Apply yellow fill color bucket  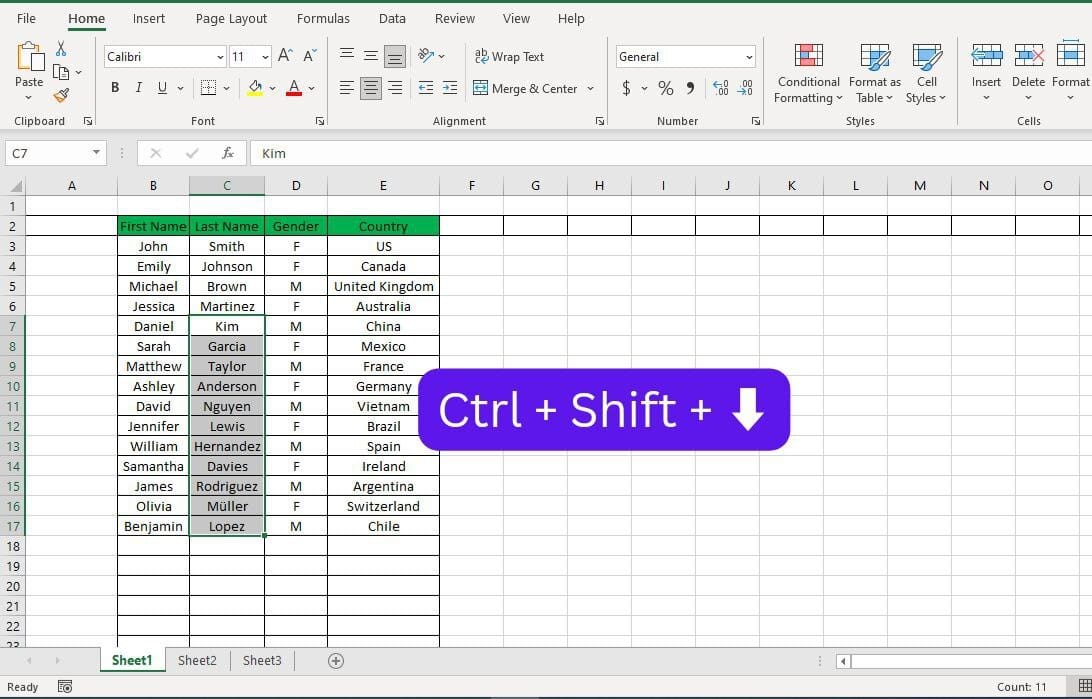click(x=255, y=88)
